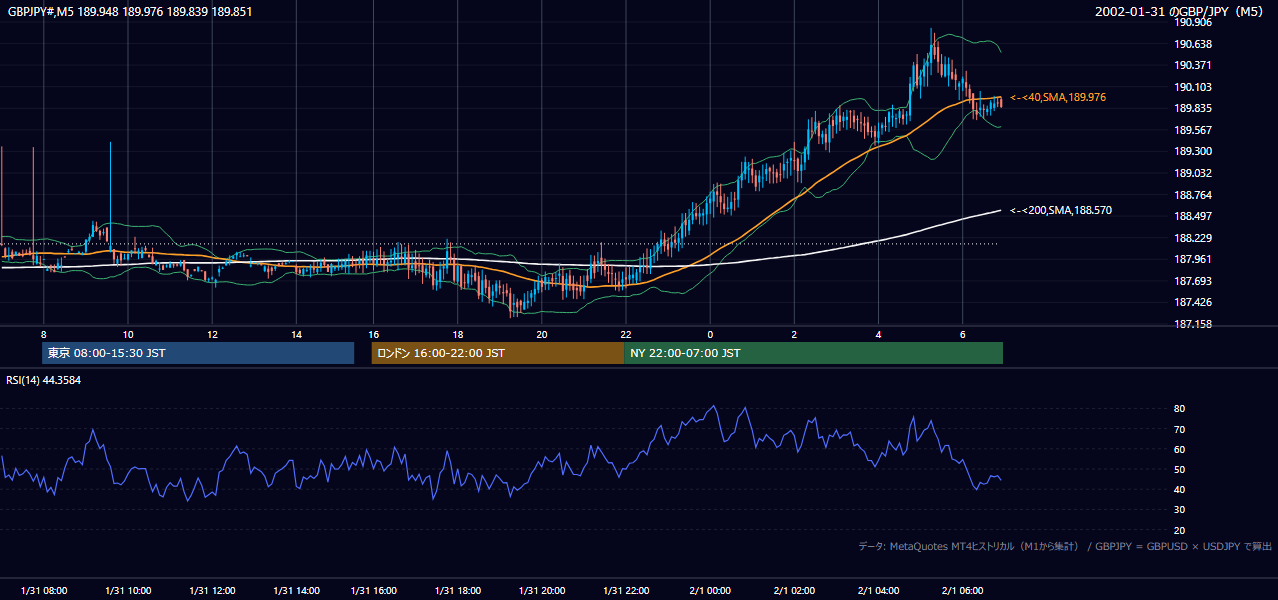This screenshot has height=600, width=1278.
Task: Click the RSI scale value 20
Action: click(1180, 530)
